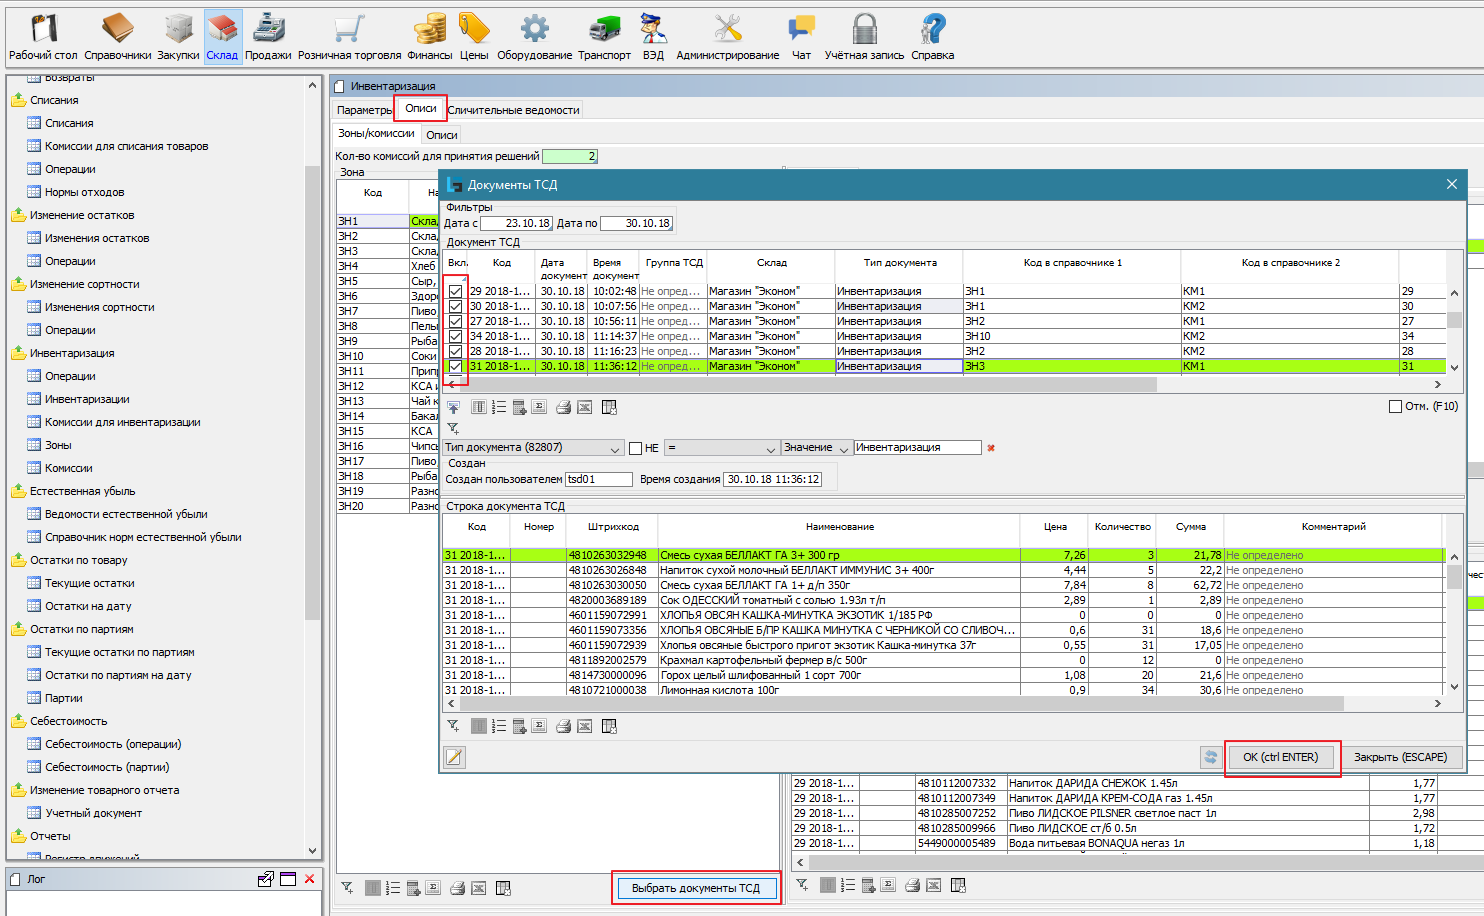This screenshot has height=916, width=1484.
Task: Click the sum icon in document toolbar
Action: [x=539, y=407]
